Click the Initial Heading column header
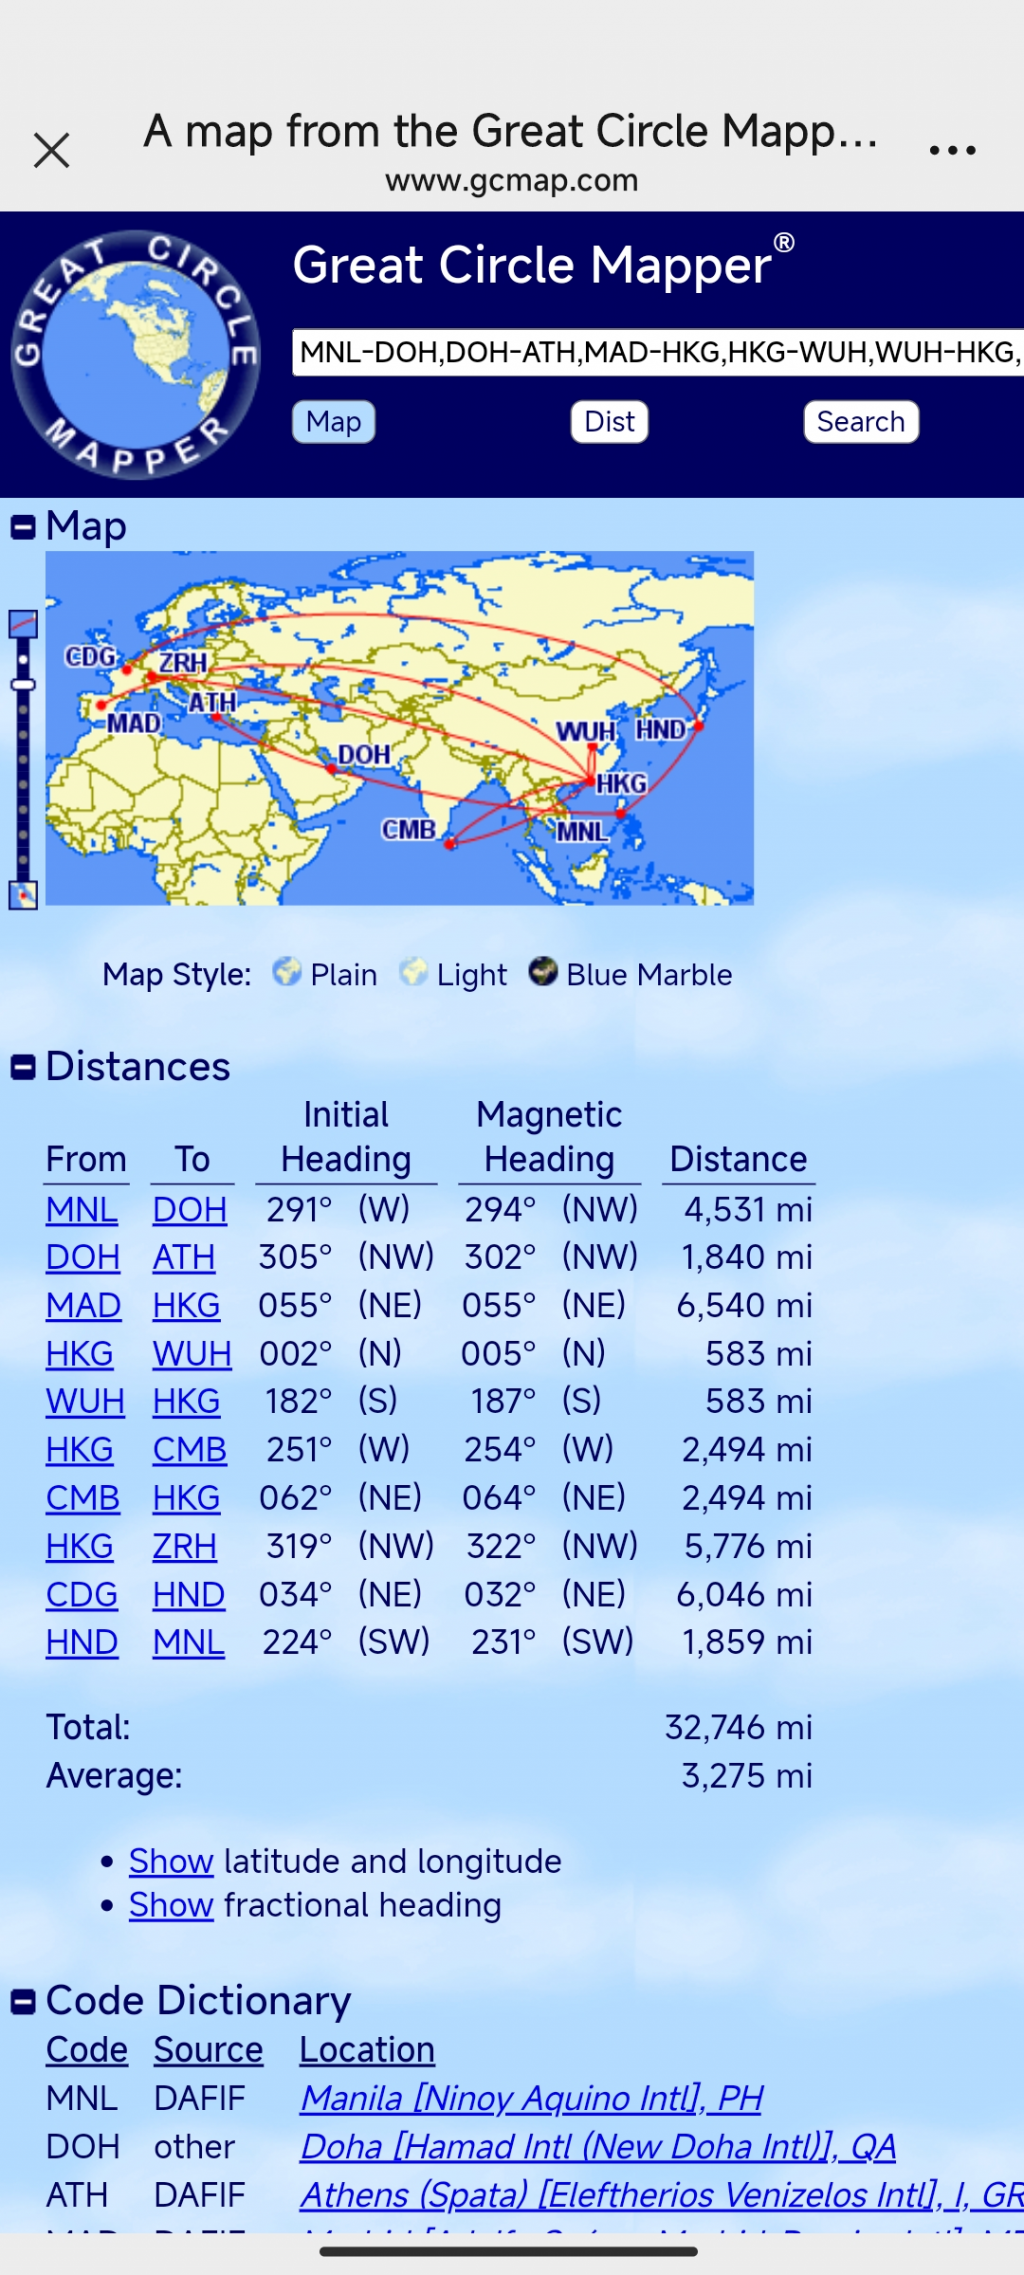The width and height of the screenshot is (1024, 2275). tap(346, 1138)
